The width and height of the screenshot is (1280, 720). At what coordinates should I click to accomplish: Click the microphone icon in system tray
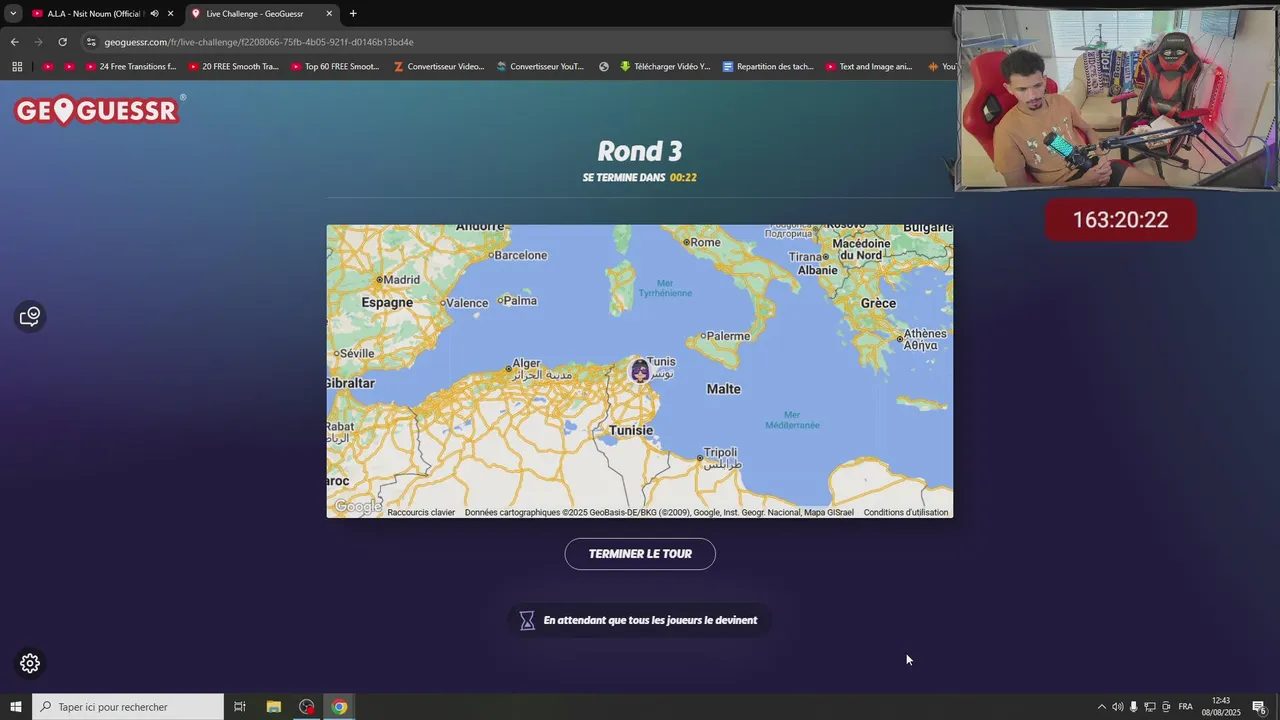(1134, 707)
